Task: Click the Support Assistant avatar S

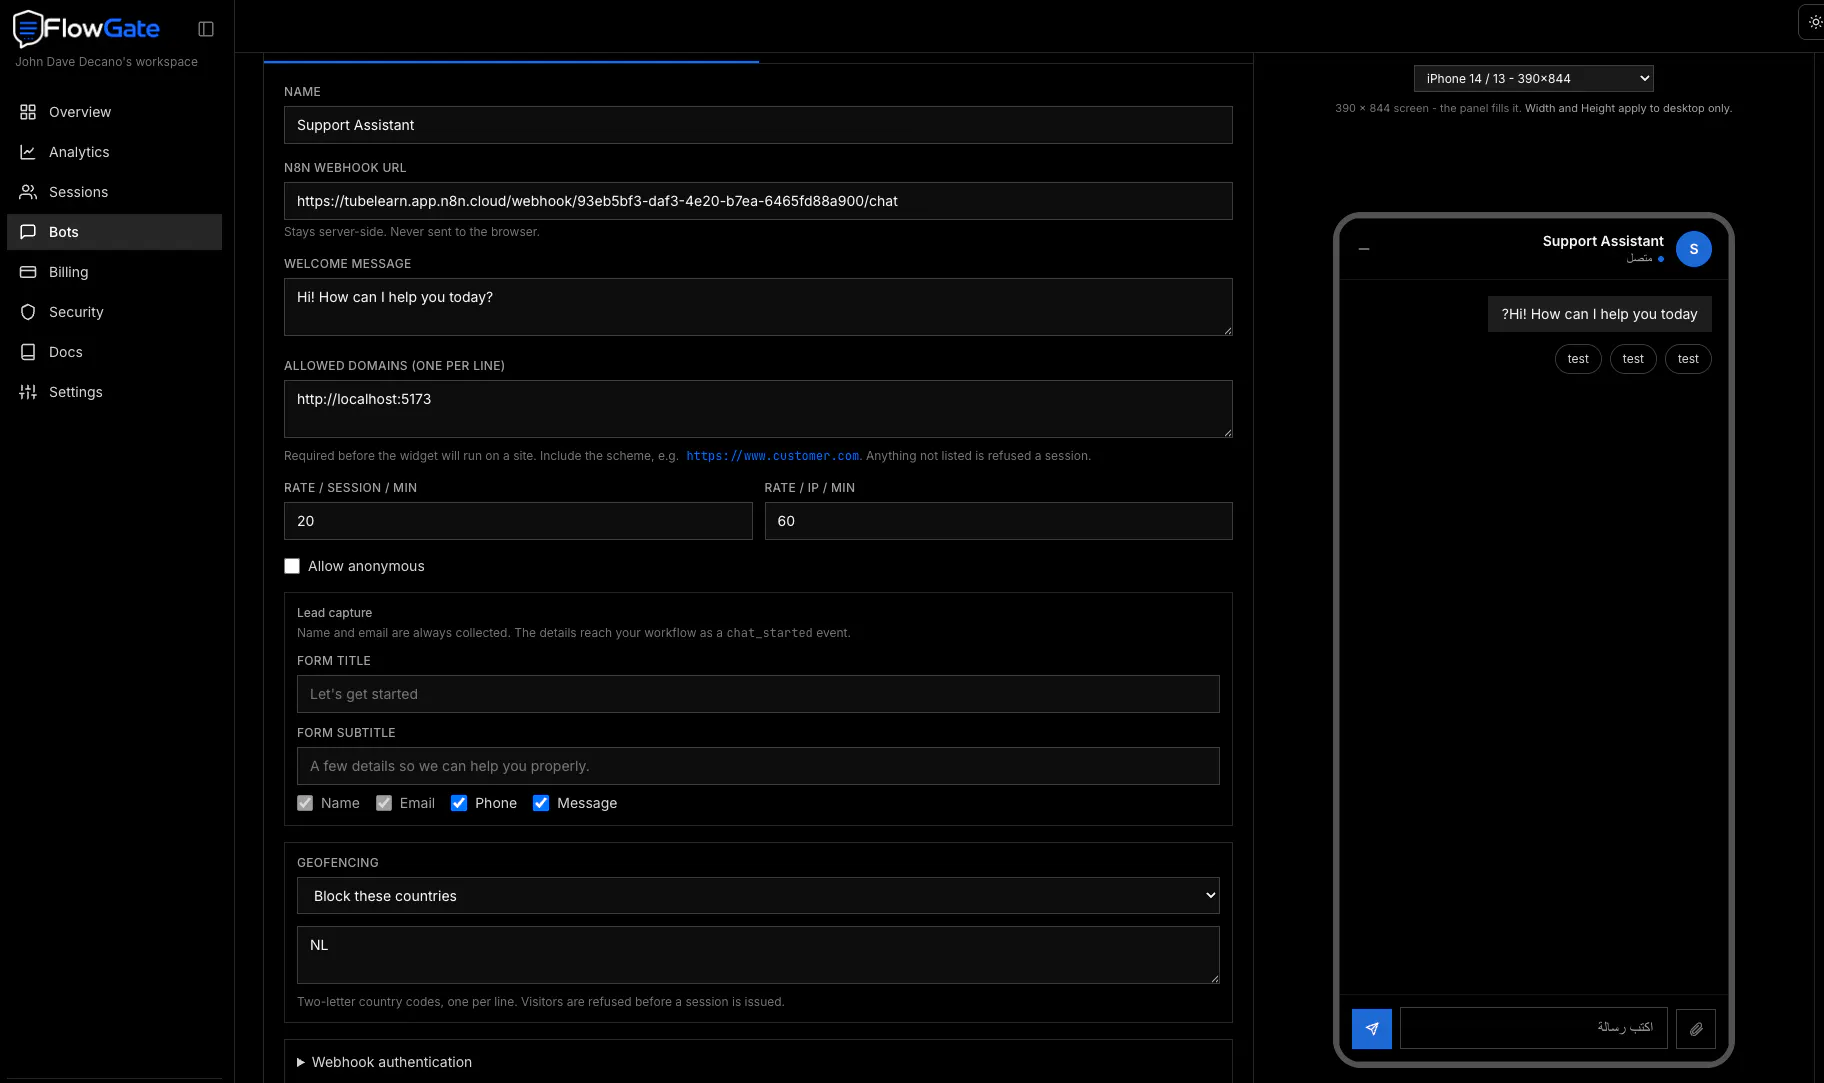Action: coord(1694,249)
